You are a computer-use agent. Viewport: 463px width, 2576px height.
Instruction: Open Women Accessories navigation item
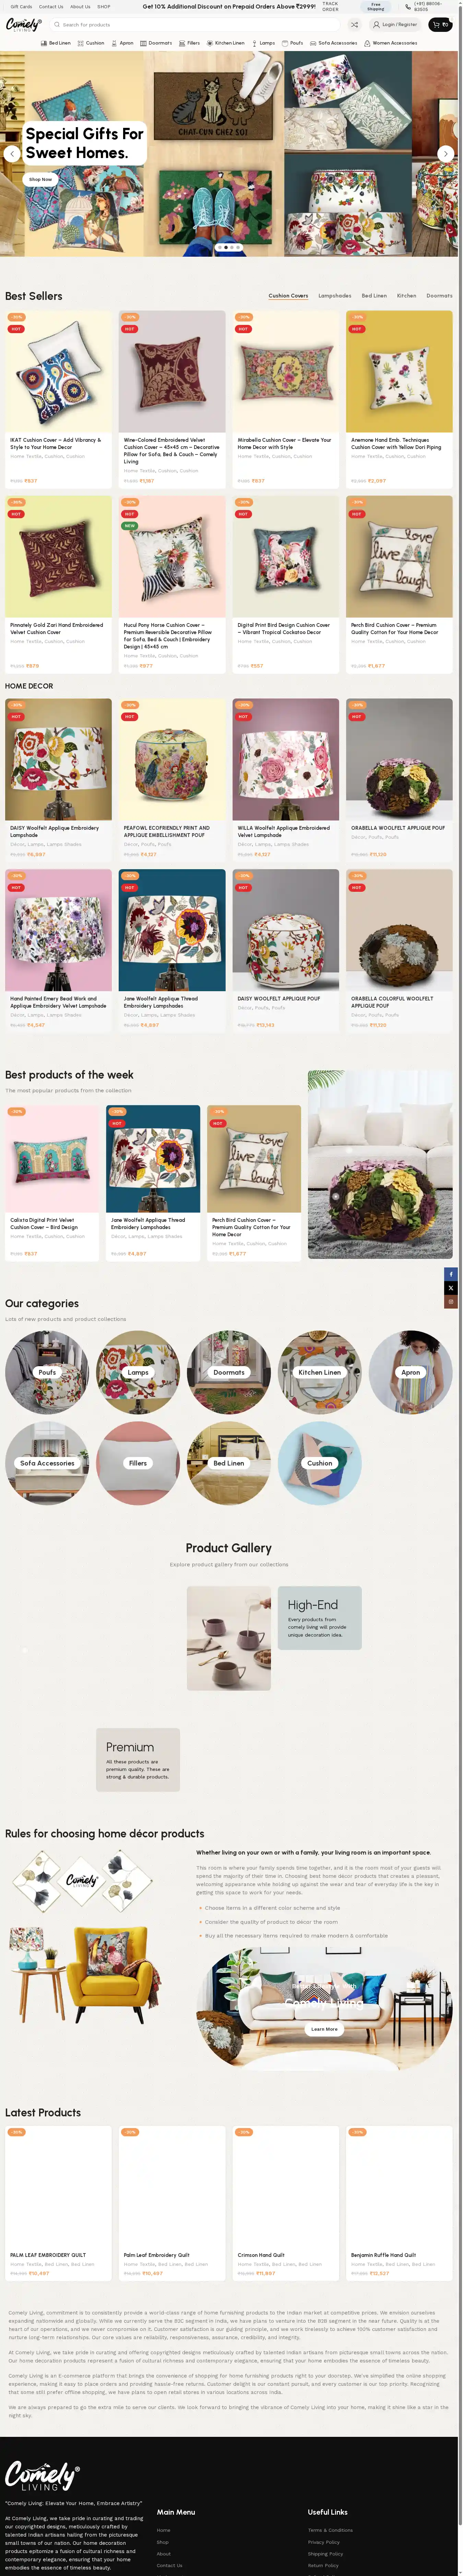coord(392,43)
